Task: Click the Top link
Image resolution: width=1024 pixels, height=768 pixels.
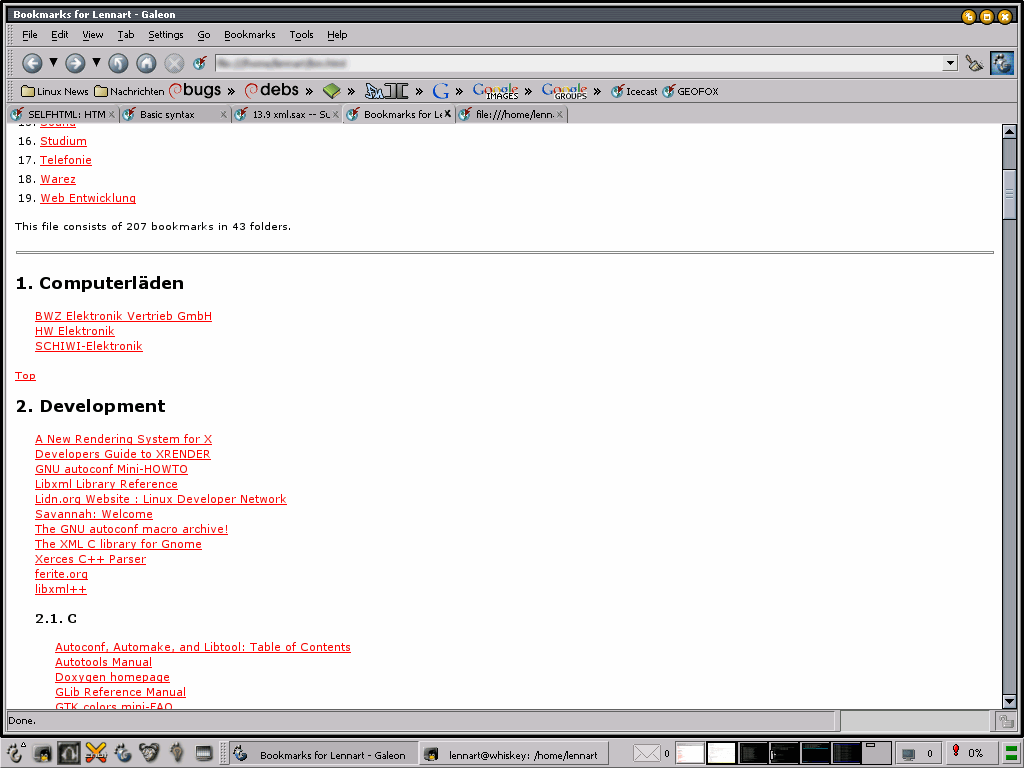Action: 25,376
